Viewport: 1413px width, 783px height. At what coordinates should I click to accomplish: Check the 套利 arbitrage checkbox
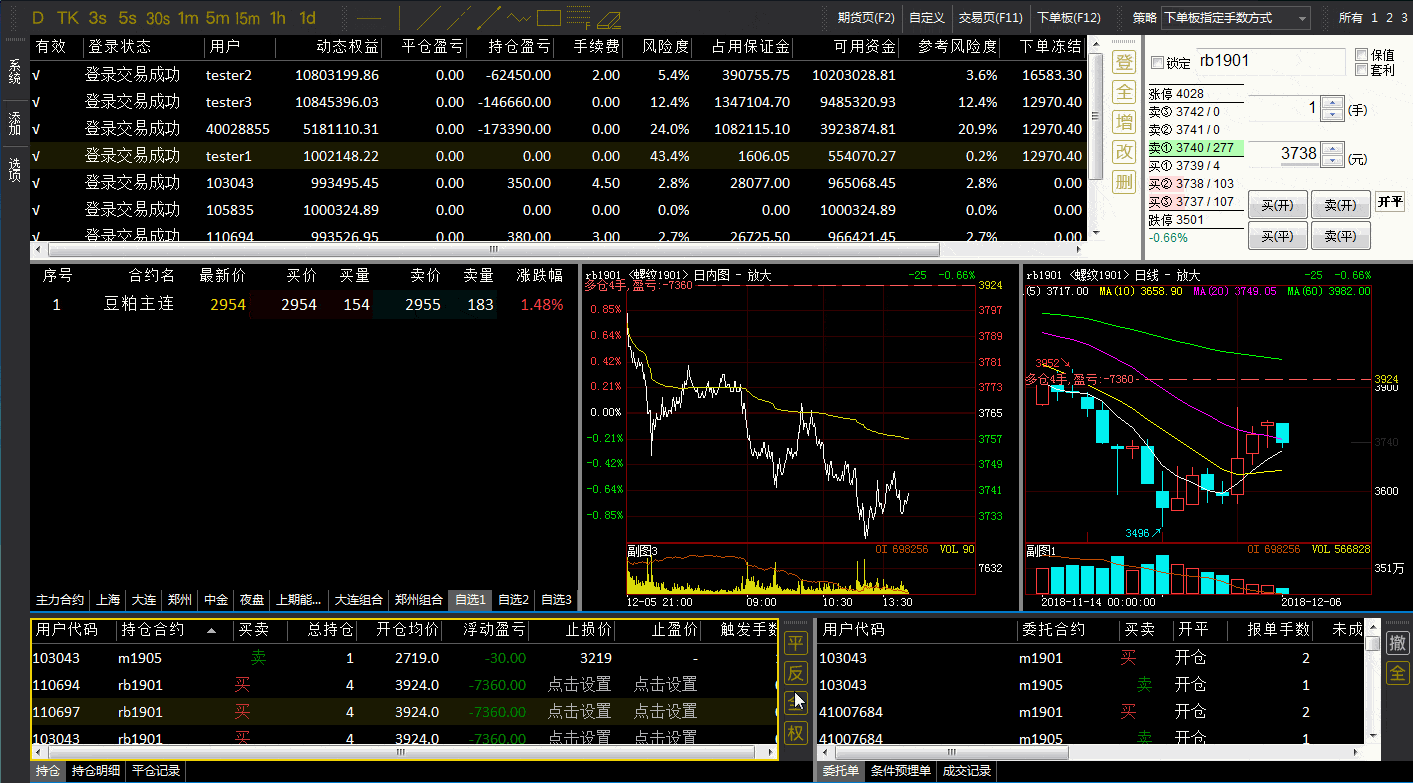click(x=1361, y=70)
